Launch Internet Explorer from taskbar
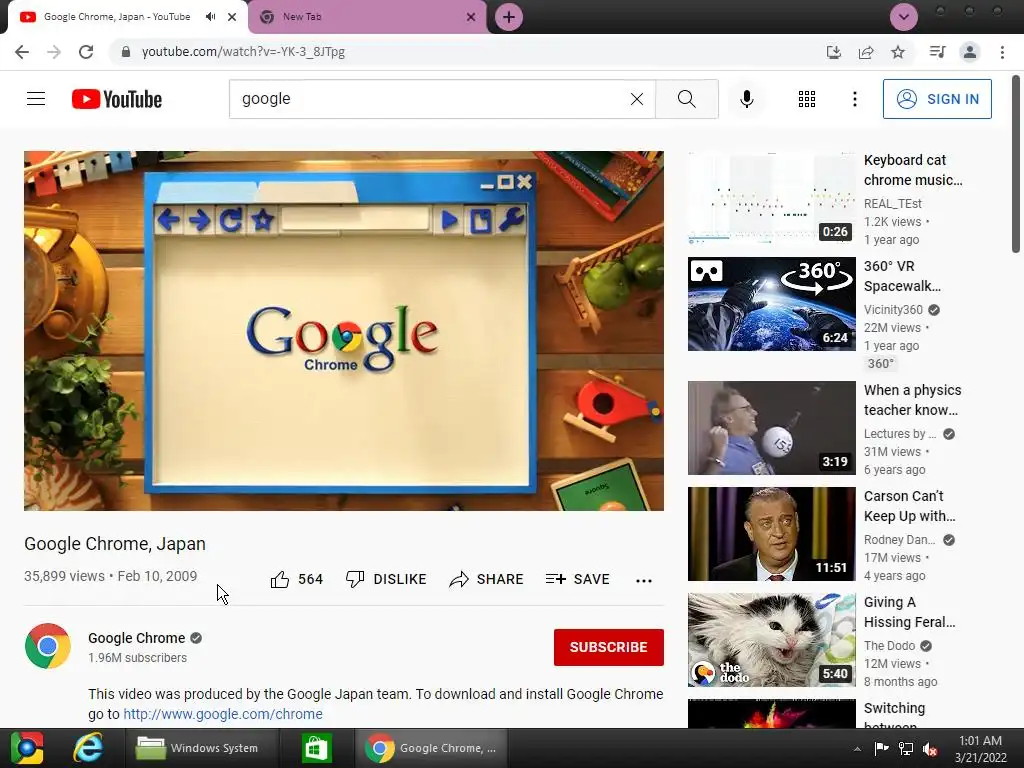 click(x=88, y=748)
